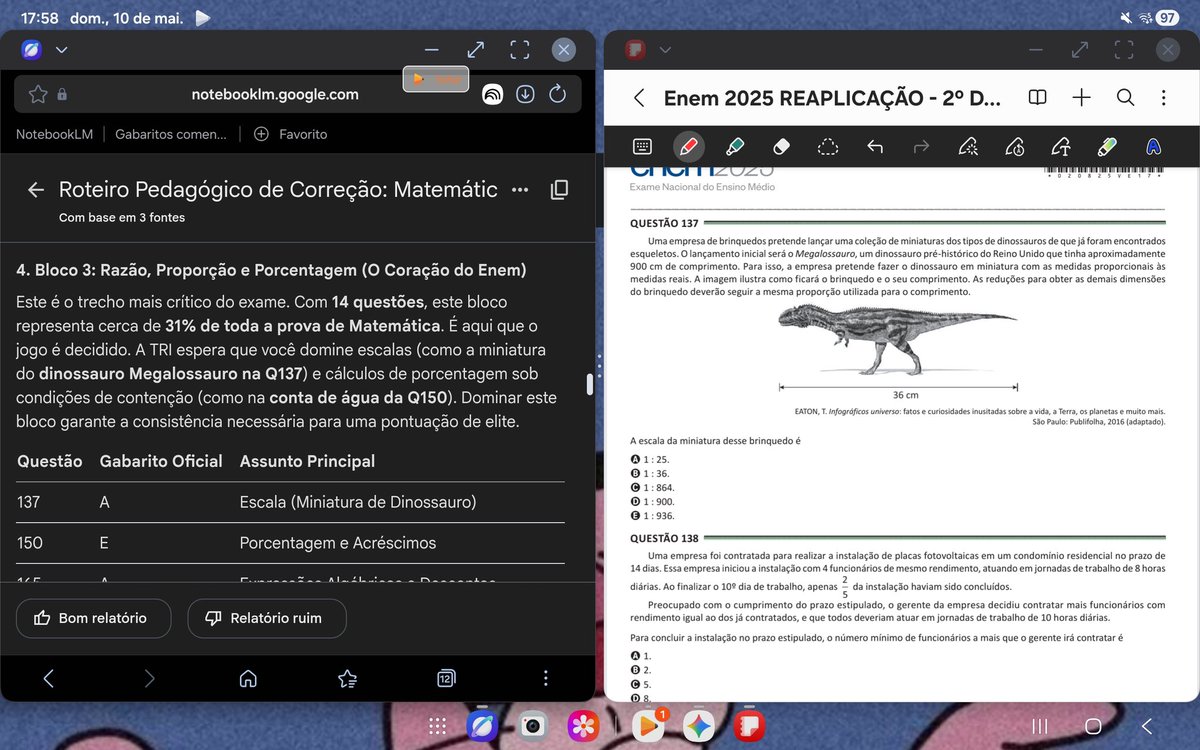Select the lasso selection tool

827,147
